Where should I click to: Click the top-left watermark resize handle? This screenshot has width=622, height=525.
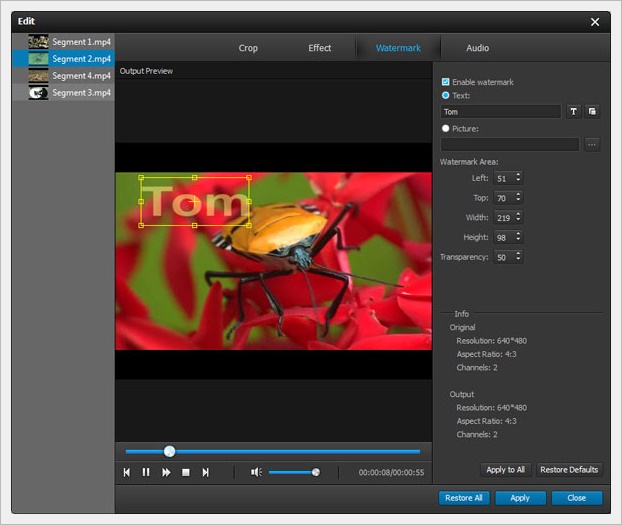coord(141,177)
